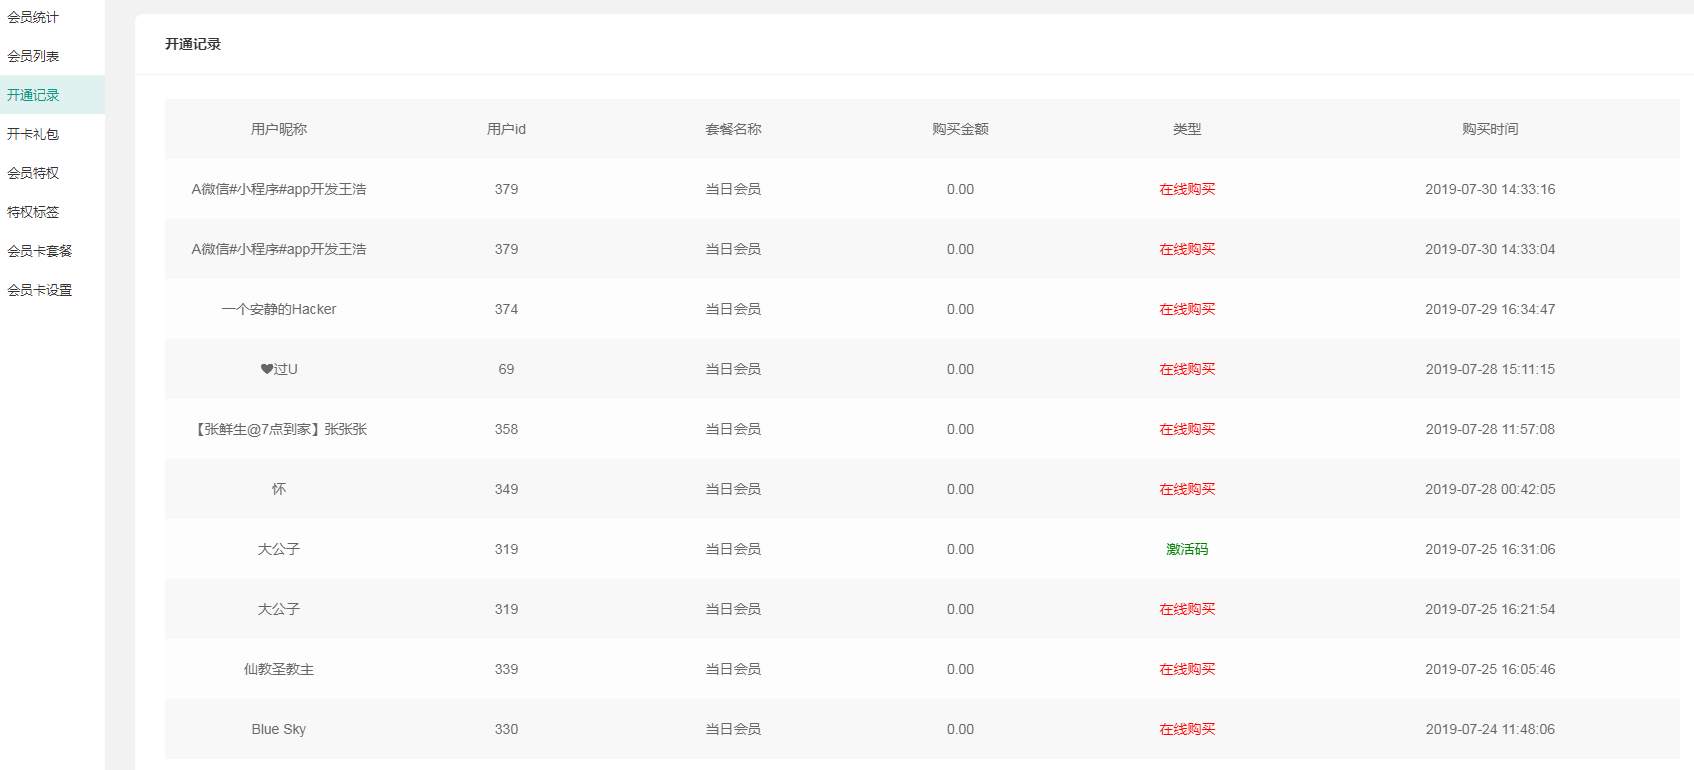This screenshot has height=770, width=1694.
Task: Click the purchase time 2019-07-29 16:34:47
Action: [1490, 309]
